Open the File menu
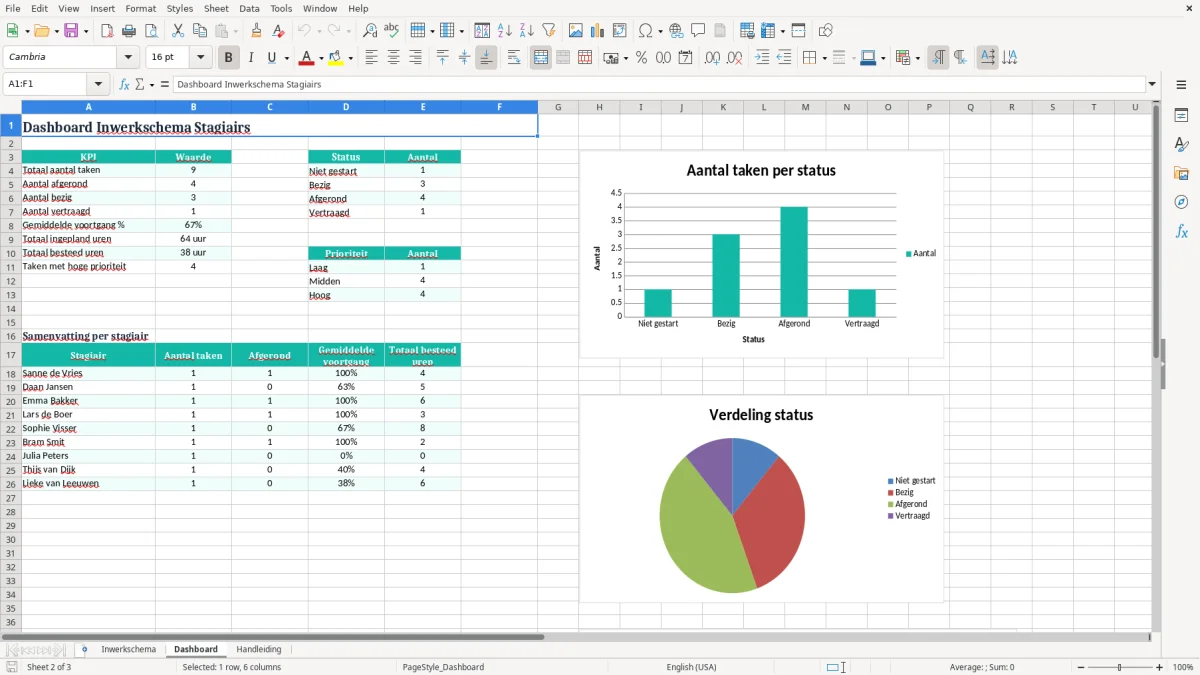This screenshot has width=1200, height=675. [x=12, y=8]
